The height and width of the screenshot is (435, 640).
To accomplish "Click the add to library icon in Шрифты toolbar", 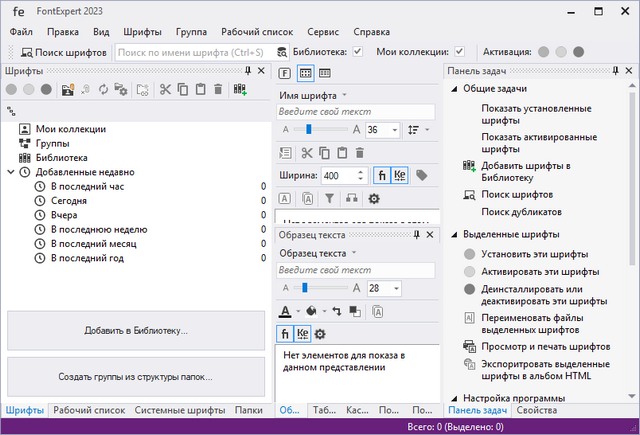I will (240, 90).
